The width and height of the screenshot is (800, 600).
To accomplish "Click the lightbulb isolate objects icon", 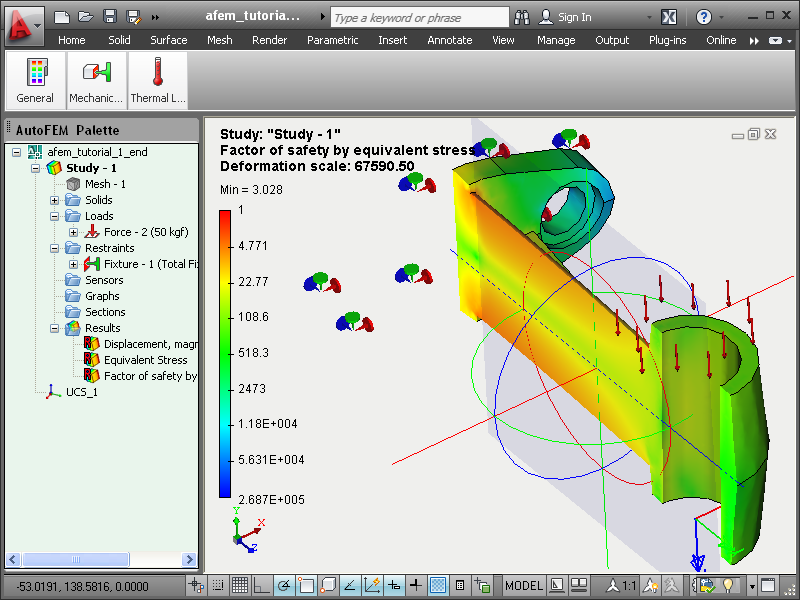I will tap(729, 585).
